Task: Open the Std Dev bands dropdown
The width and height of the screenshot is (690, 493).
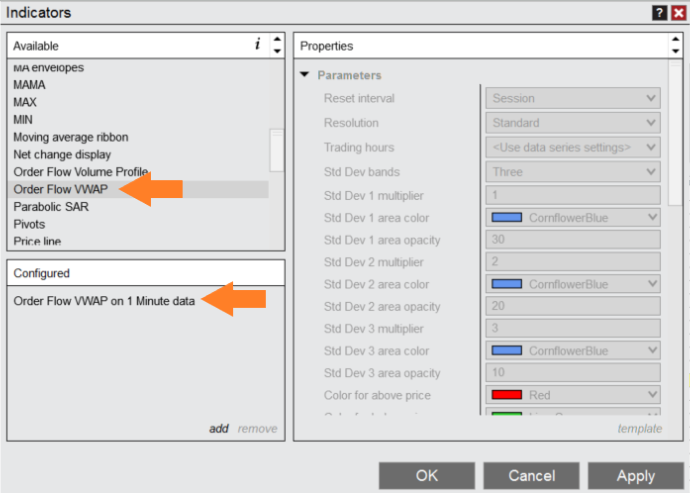Action: 573,172
